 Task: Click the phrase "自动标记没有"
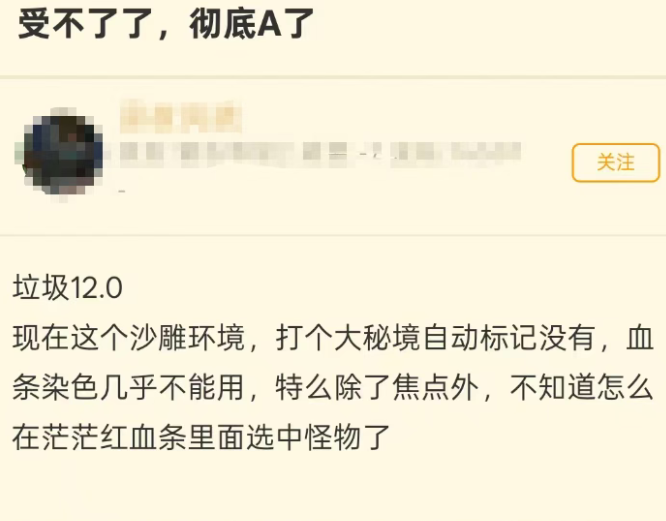point(509,338)
